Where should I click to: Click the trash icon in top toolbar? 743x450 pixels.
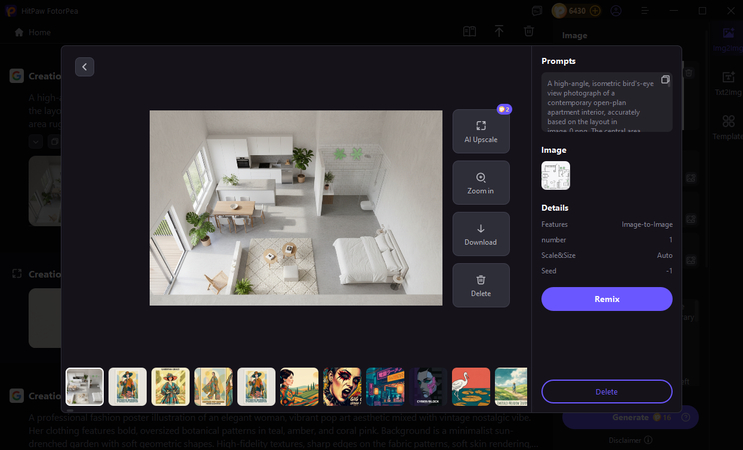click(529, 31)
